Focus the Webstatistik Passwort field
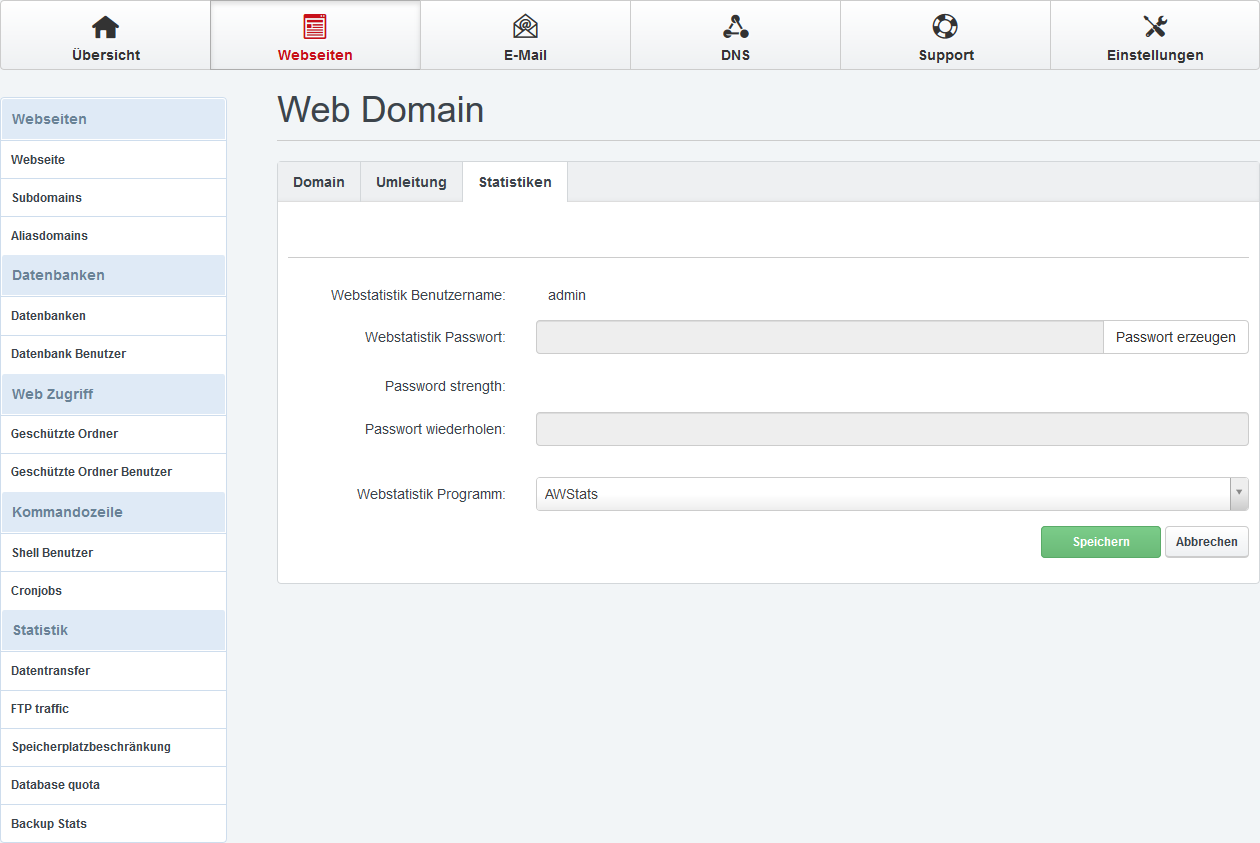The width and height of the screenshot is (1260, 843). tap(819, 337)
